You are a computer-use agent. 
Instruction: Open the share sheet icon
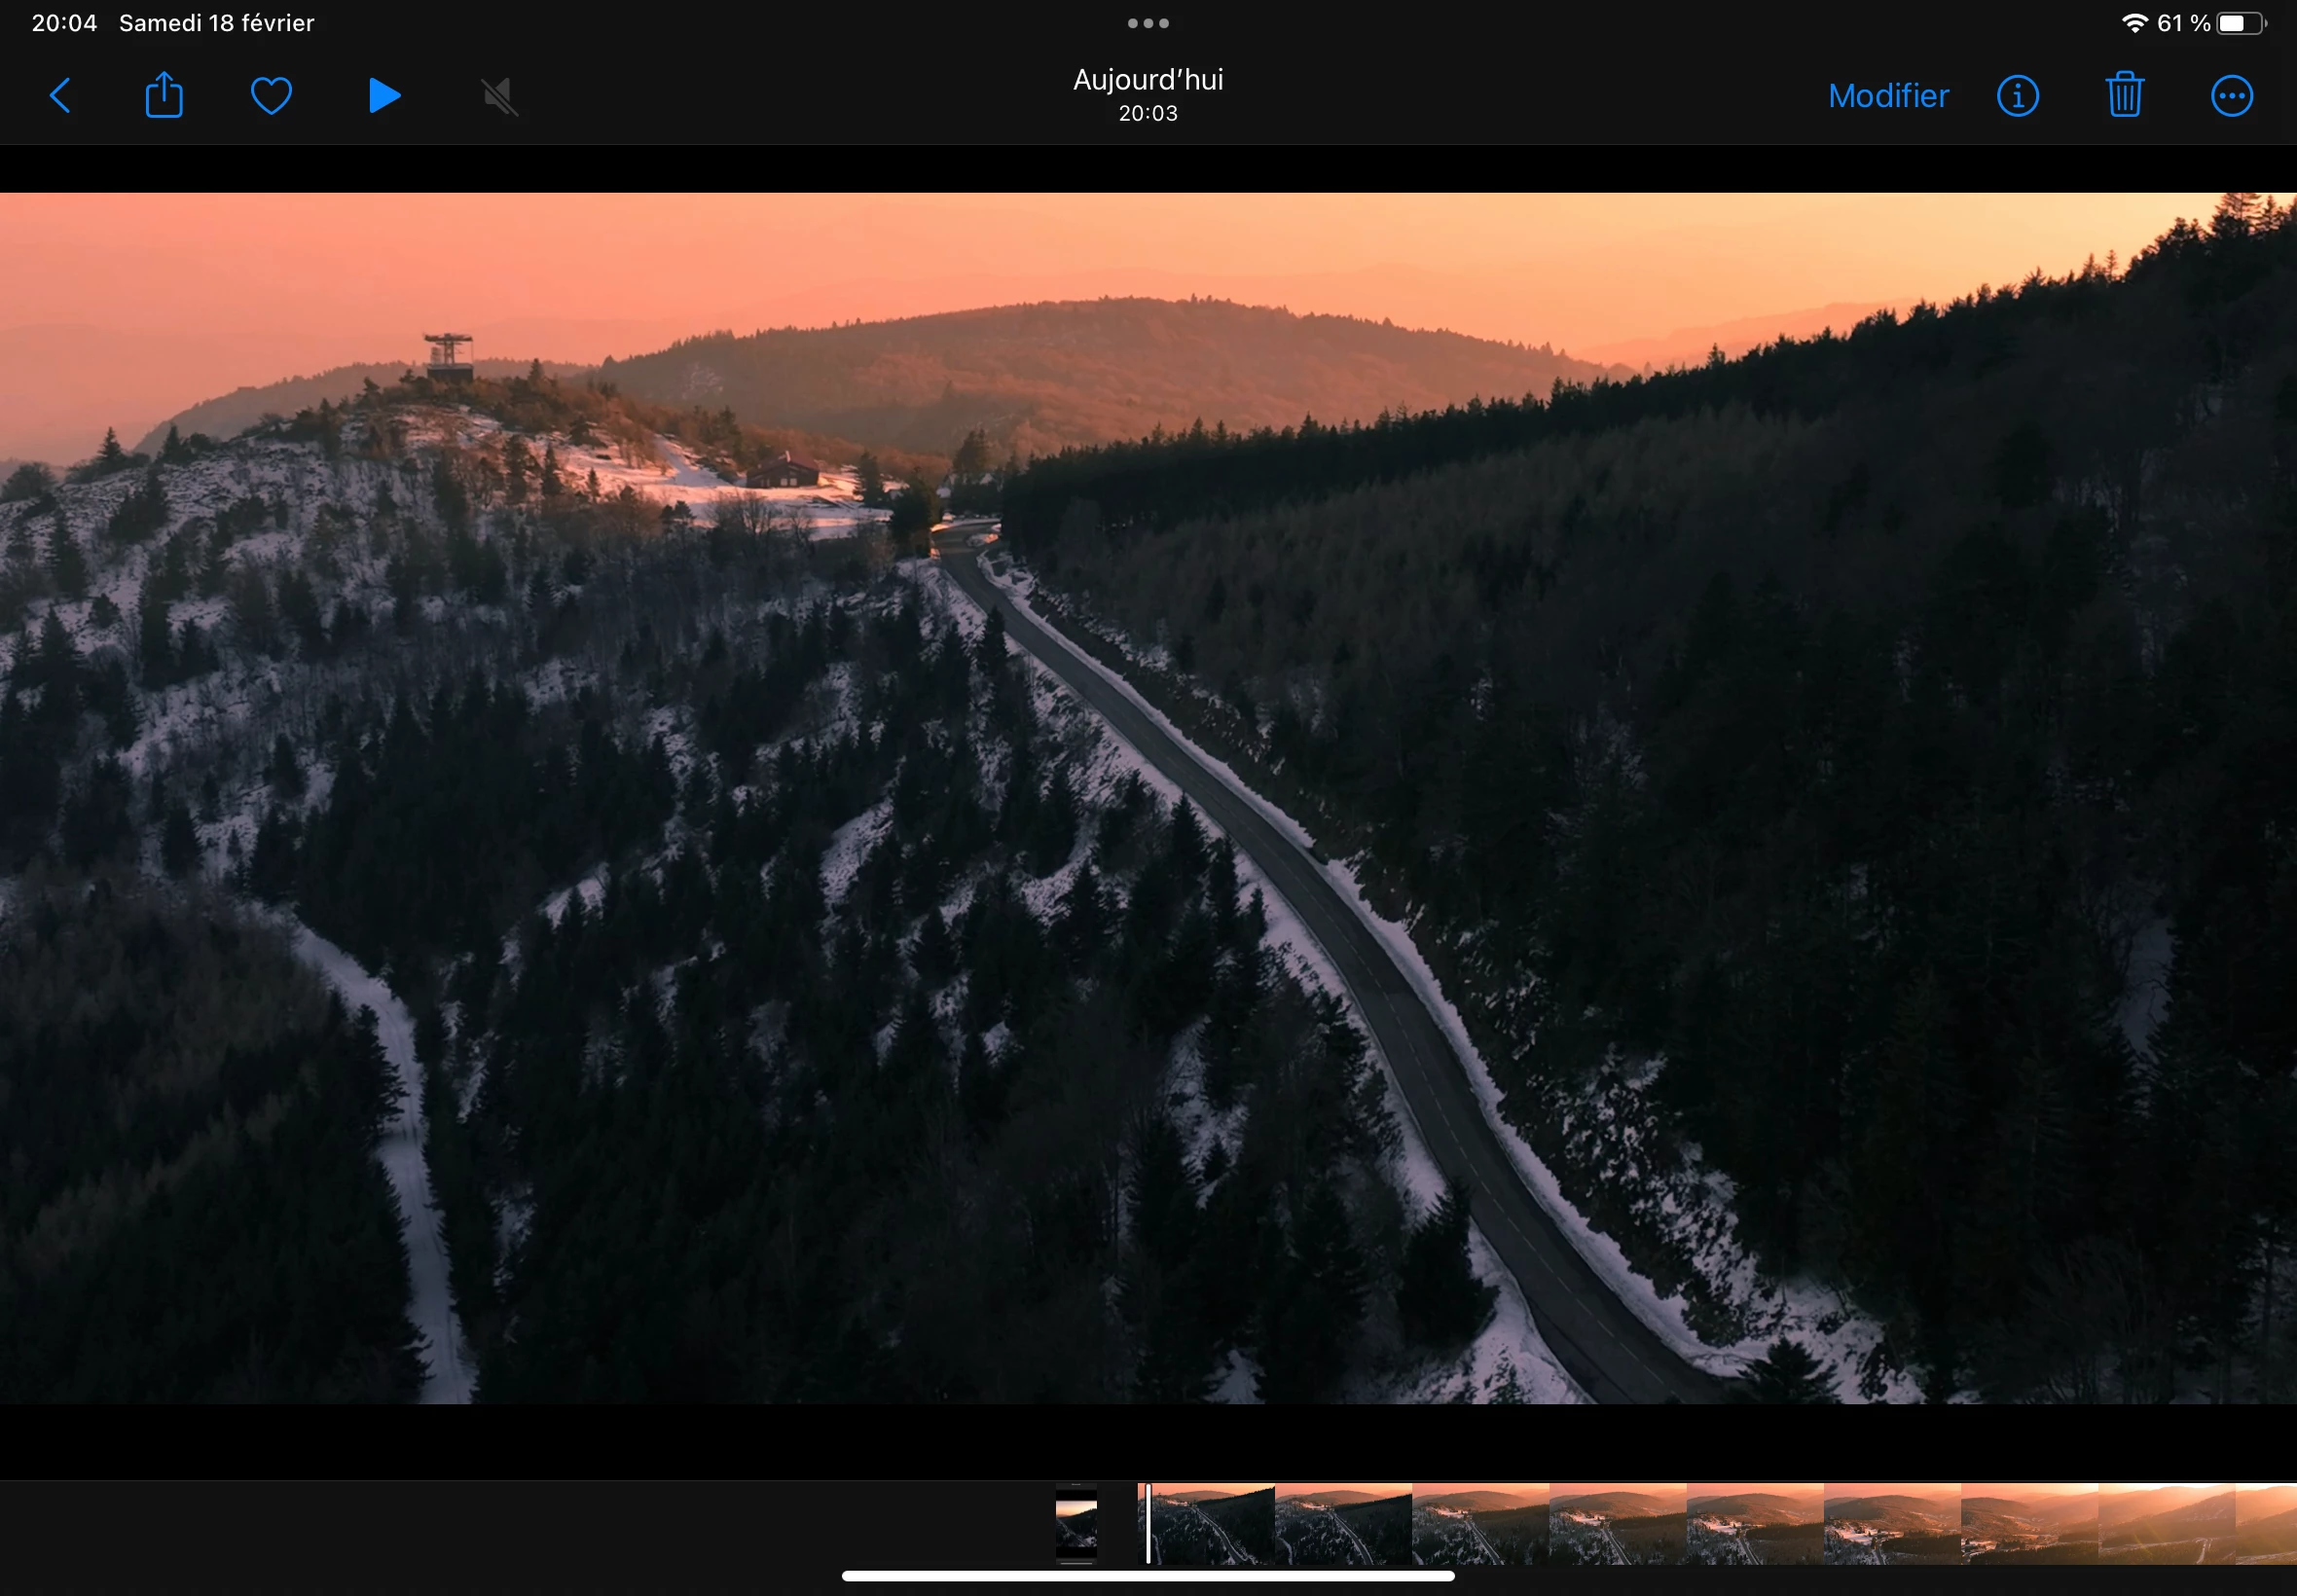164,96
